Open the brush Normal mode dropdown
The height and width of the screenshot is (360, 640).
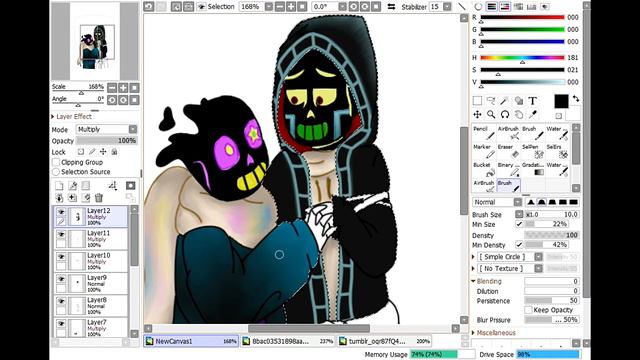pos(518,202)
